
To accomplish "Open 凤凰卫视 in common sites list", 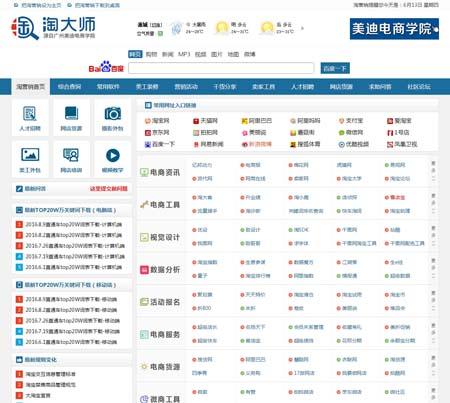I will pos(402,144).
